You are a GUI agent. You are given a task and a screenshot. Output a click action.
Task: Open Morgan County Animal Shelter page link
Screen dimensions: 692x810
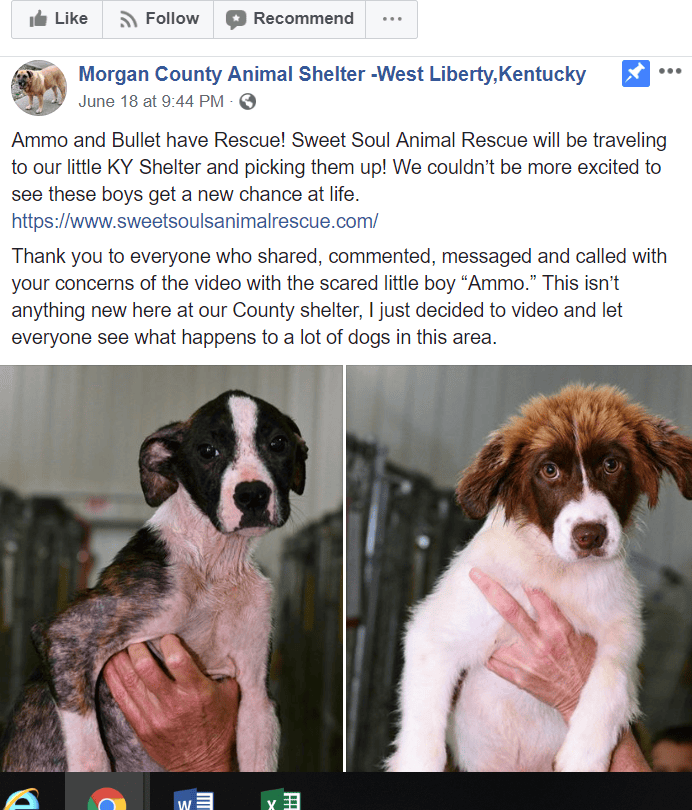(332, 74)
